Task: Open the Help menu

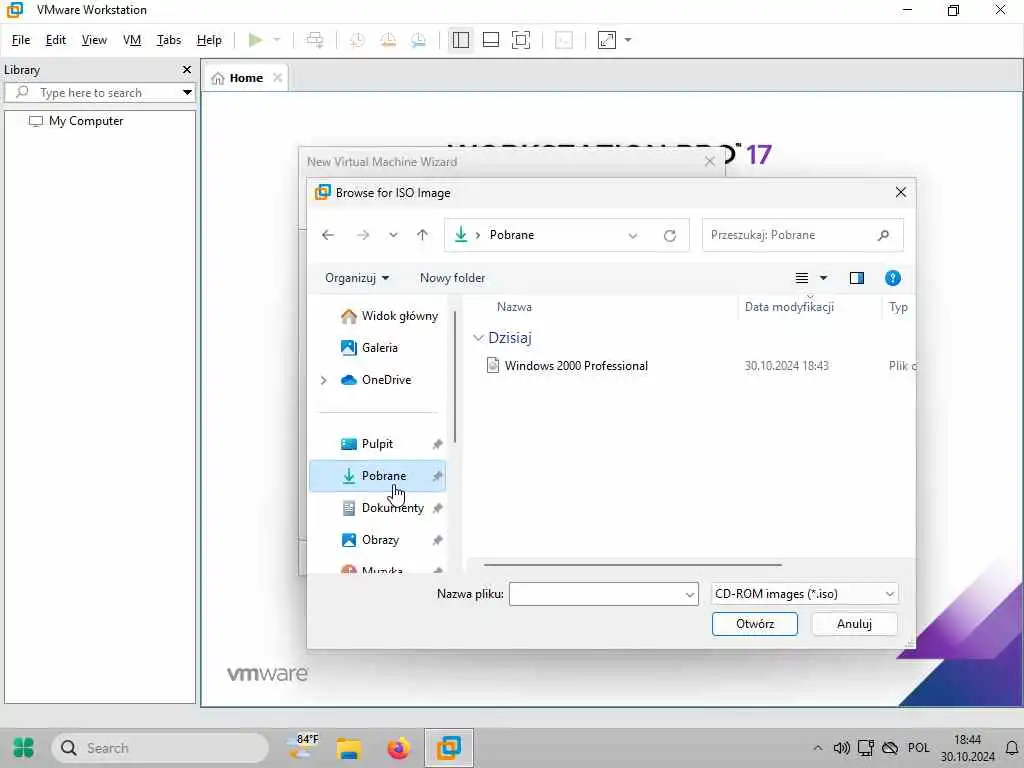Action: coord(209,40)
